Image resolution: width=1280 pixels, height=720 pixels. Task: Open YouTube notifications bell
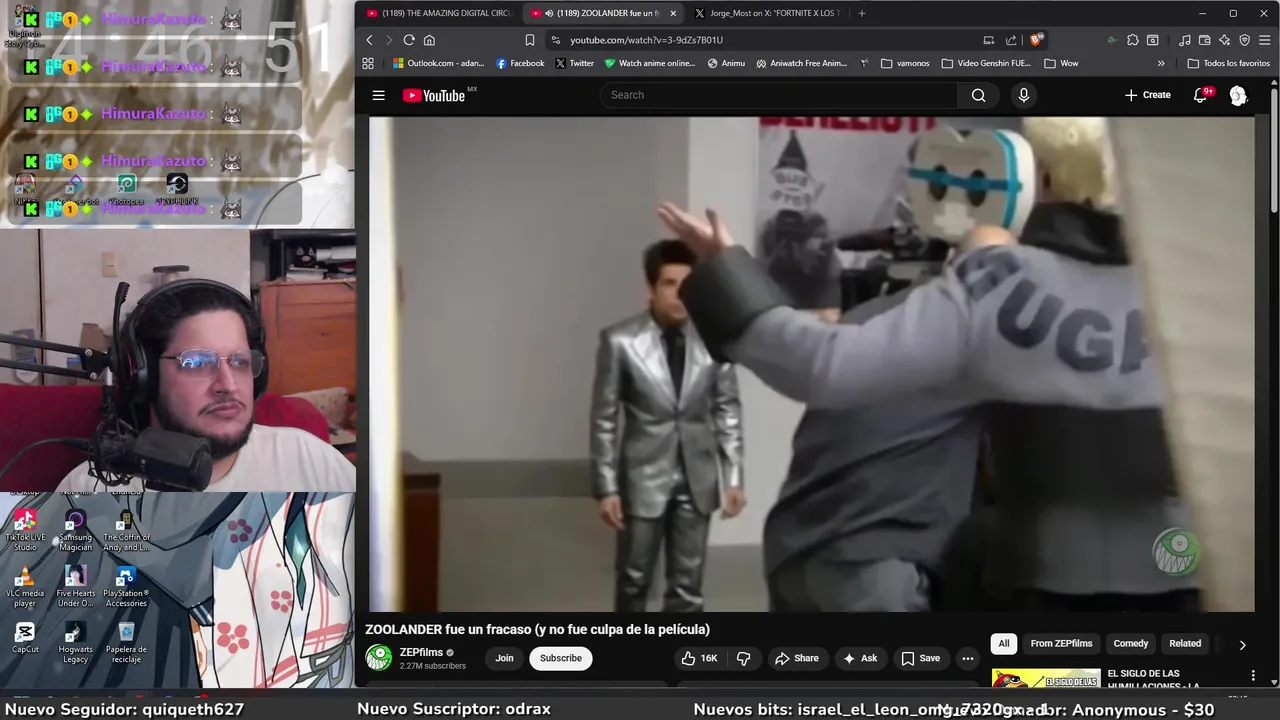point(1200,95)
